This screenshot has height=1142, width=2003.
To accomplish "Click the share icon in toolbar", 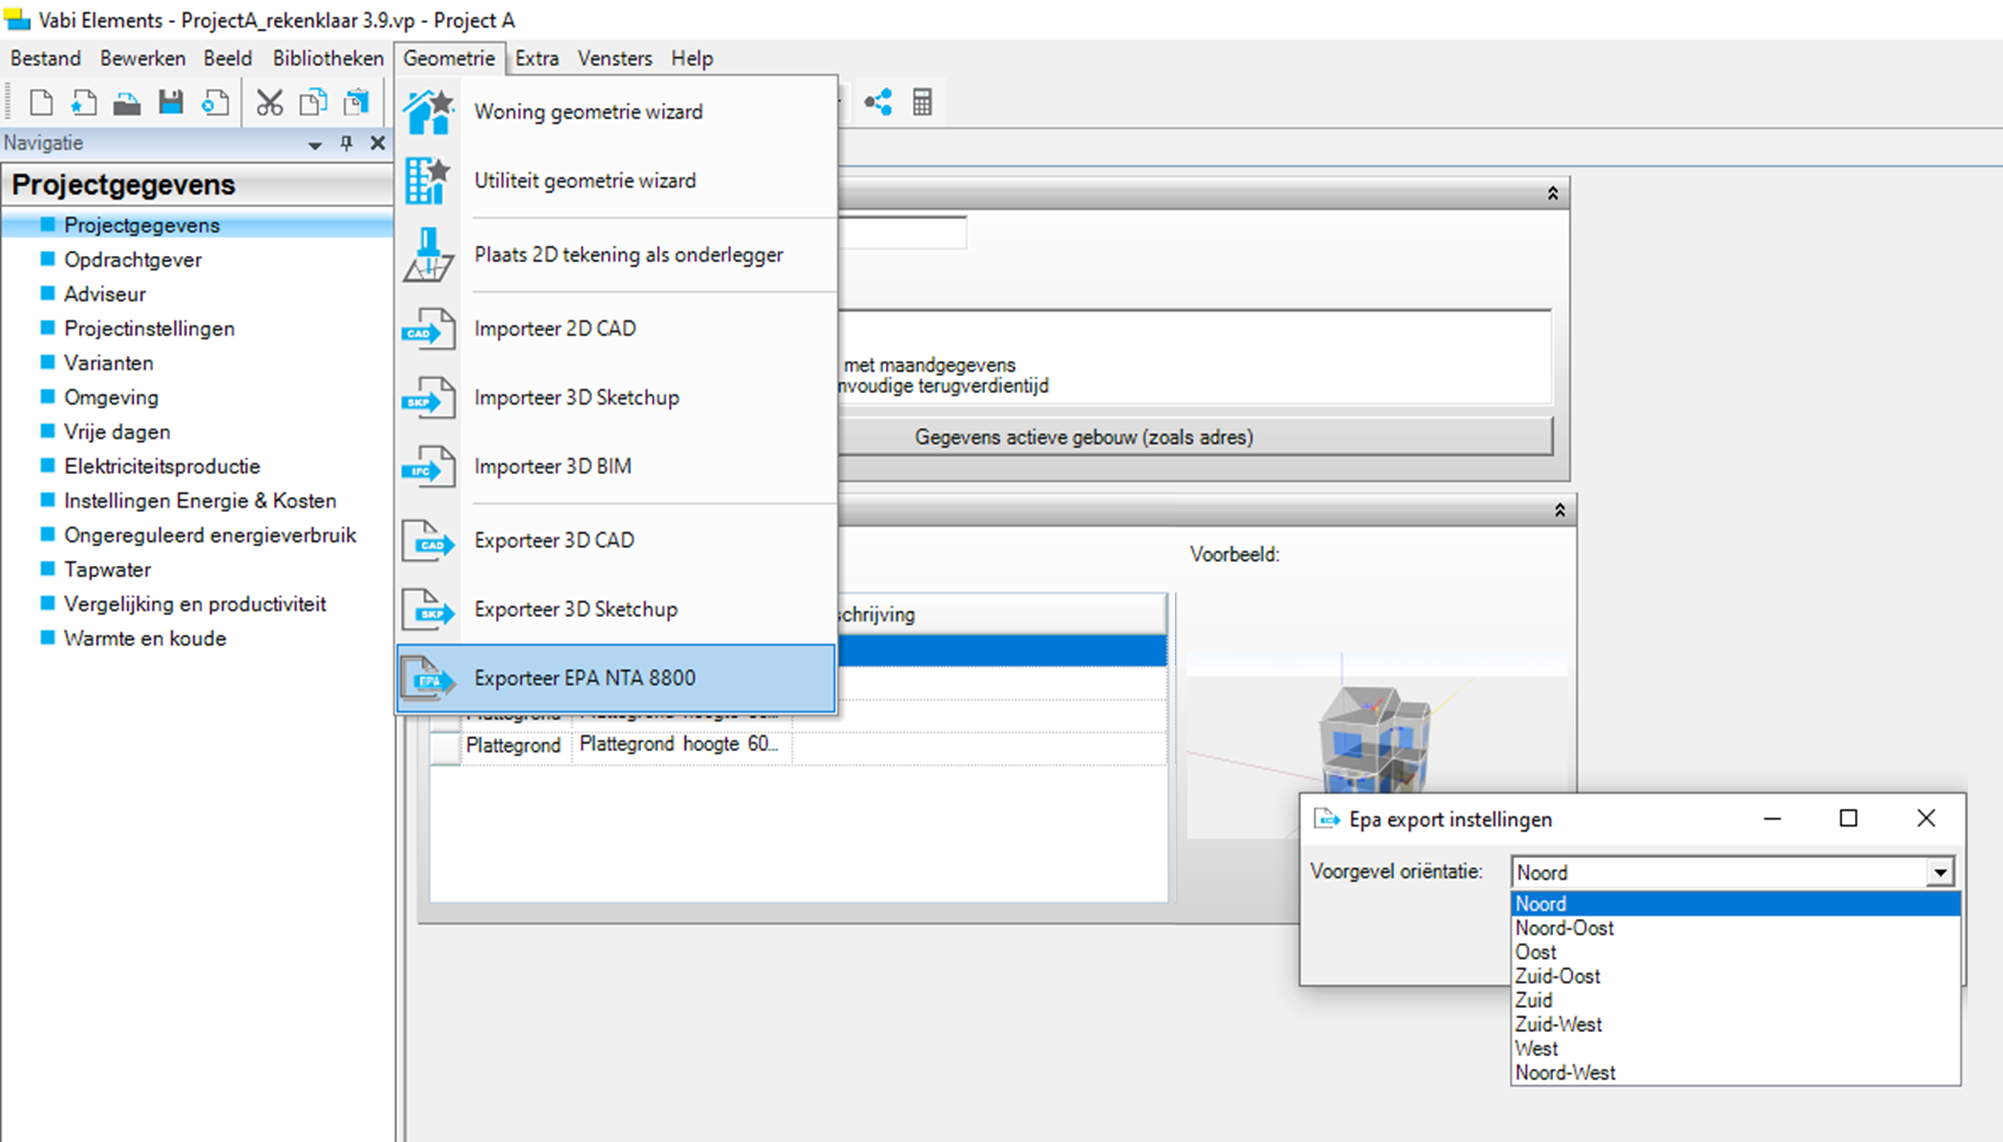I will [878, 102].
